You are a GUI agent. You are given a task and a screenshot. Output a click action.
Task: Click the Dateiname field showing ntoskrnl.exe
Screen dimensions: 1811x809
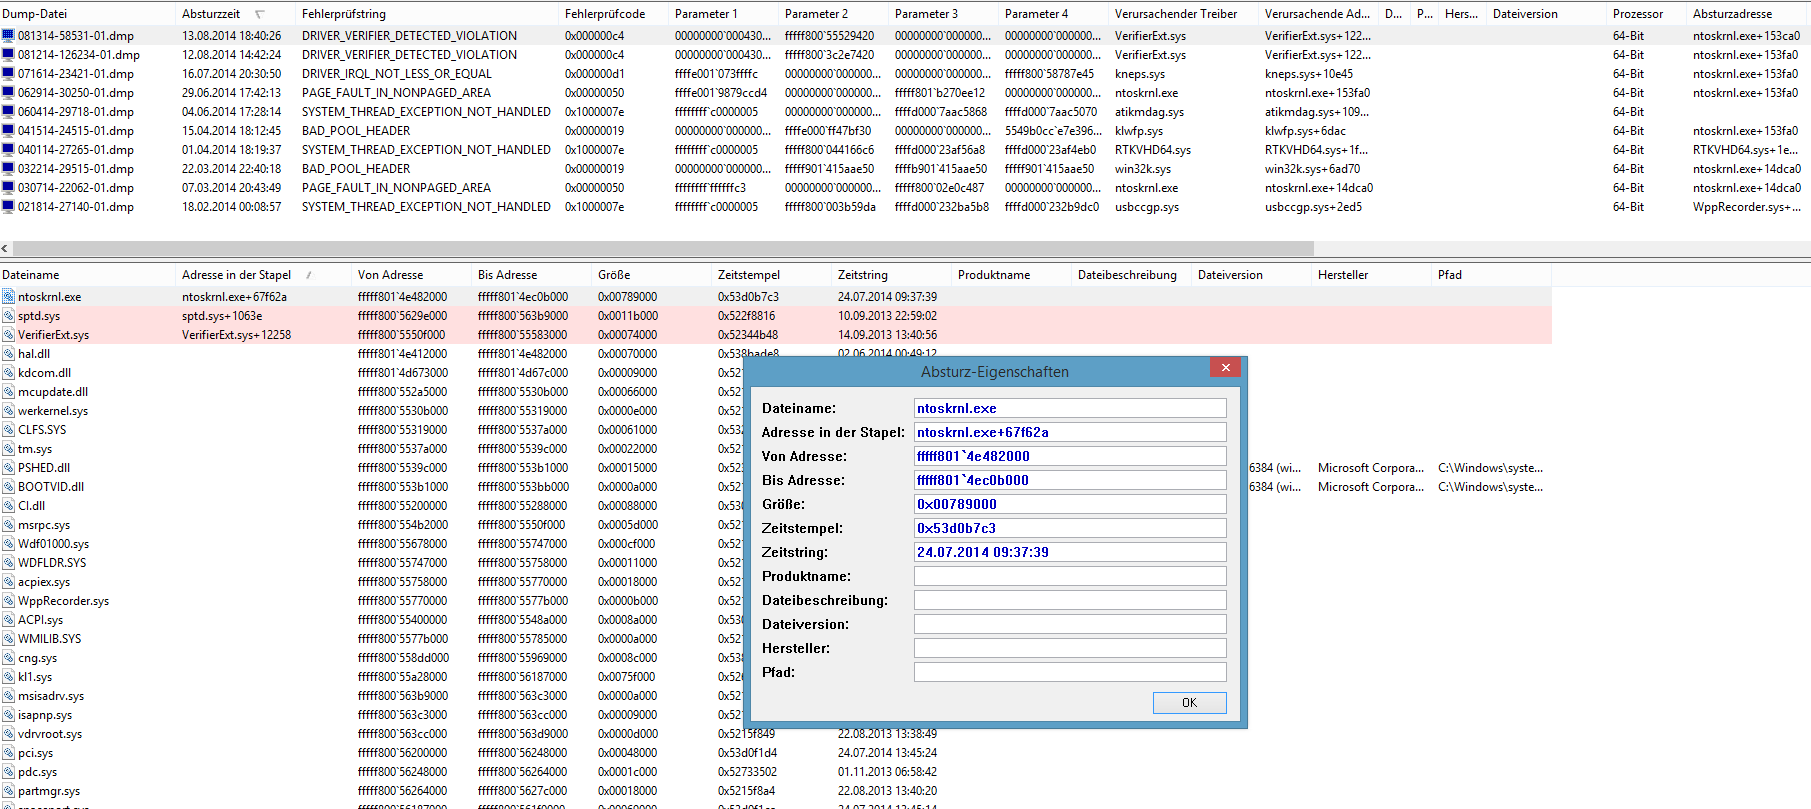(1070, 408)
